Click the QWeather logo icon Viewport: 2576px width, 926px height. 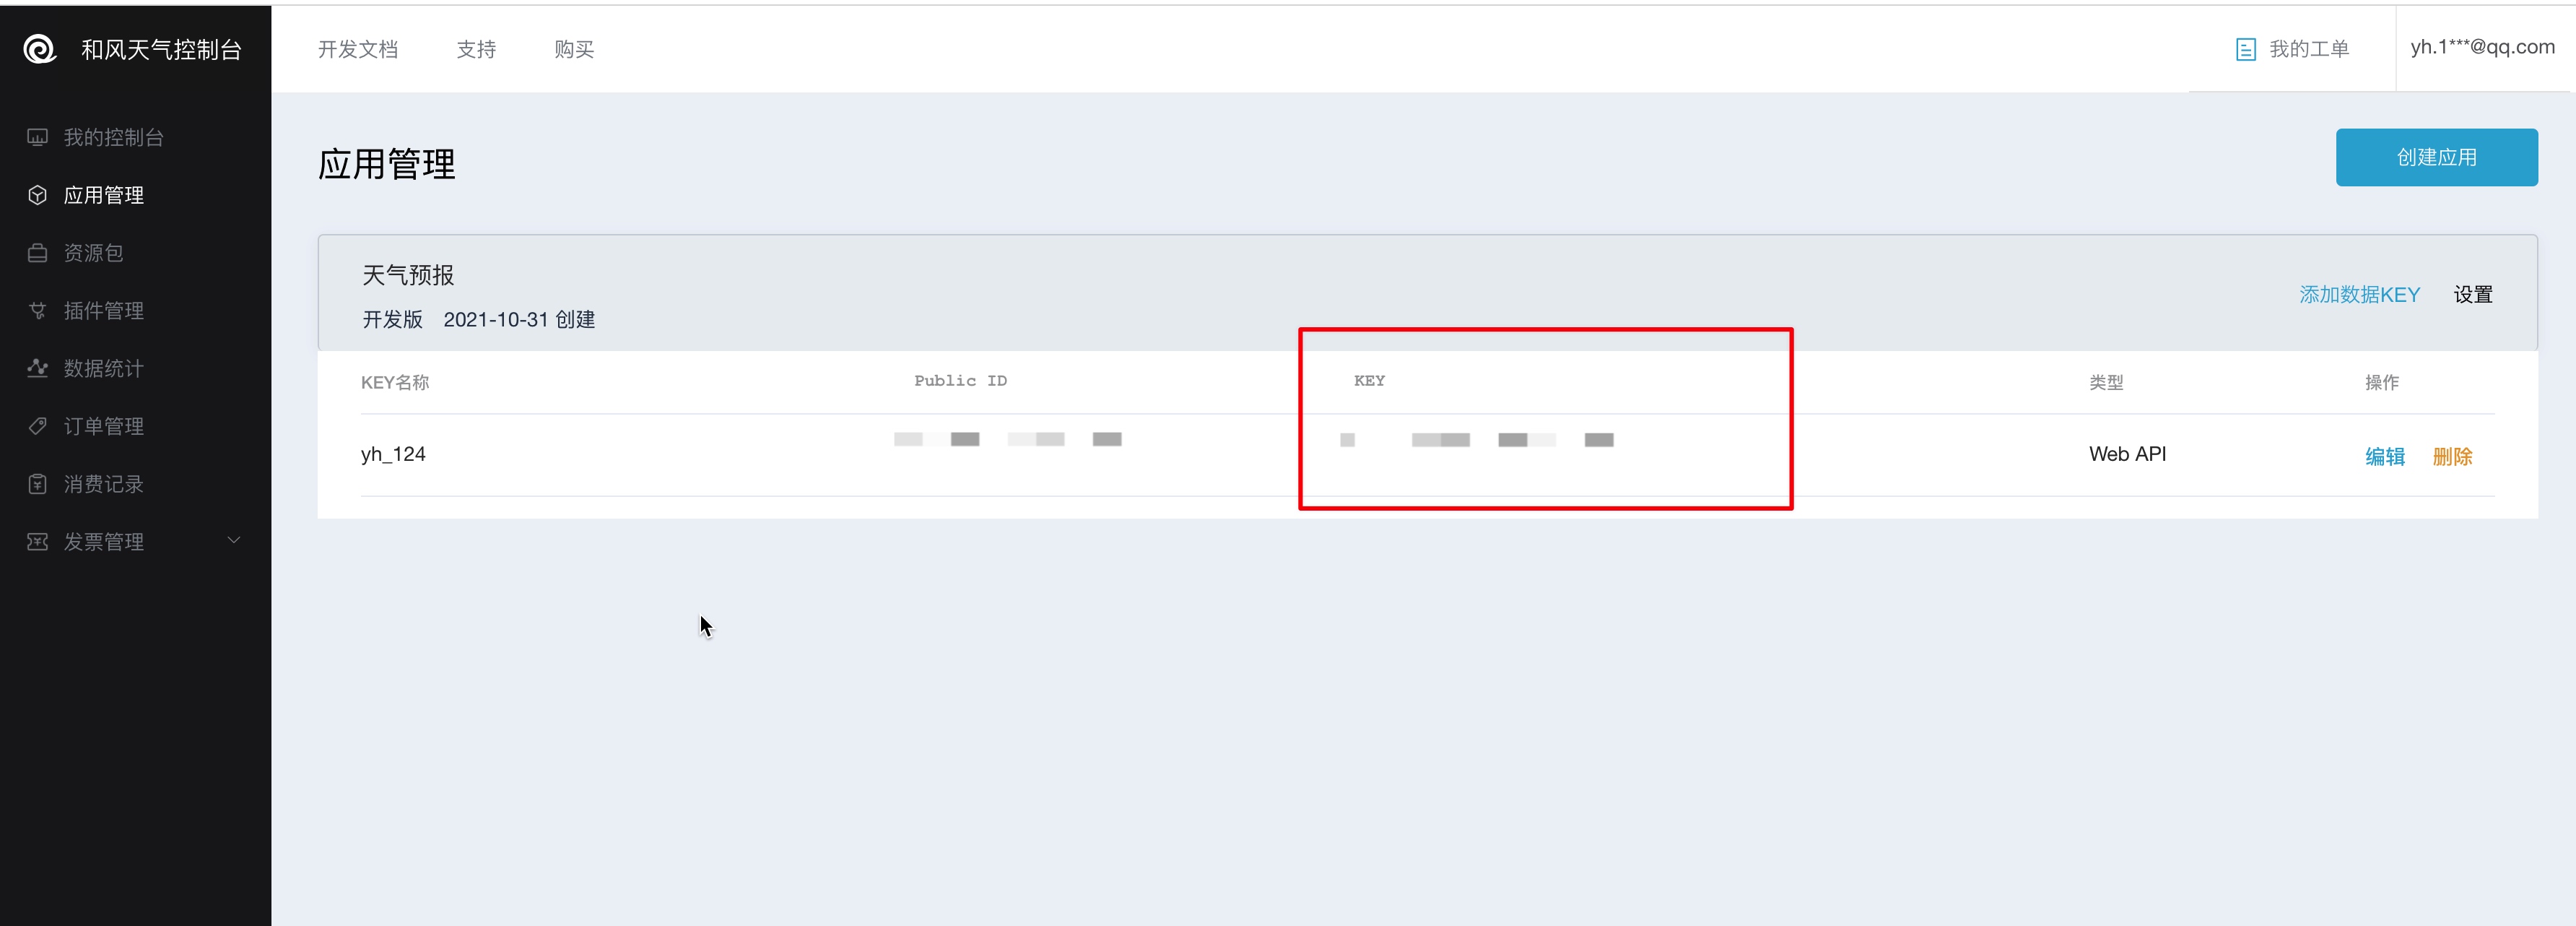[40, 49]
